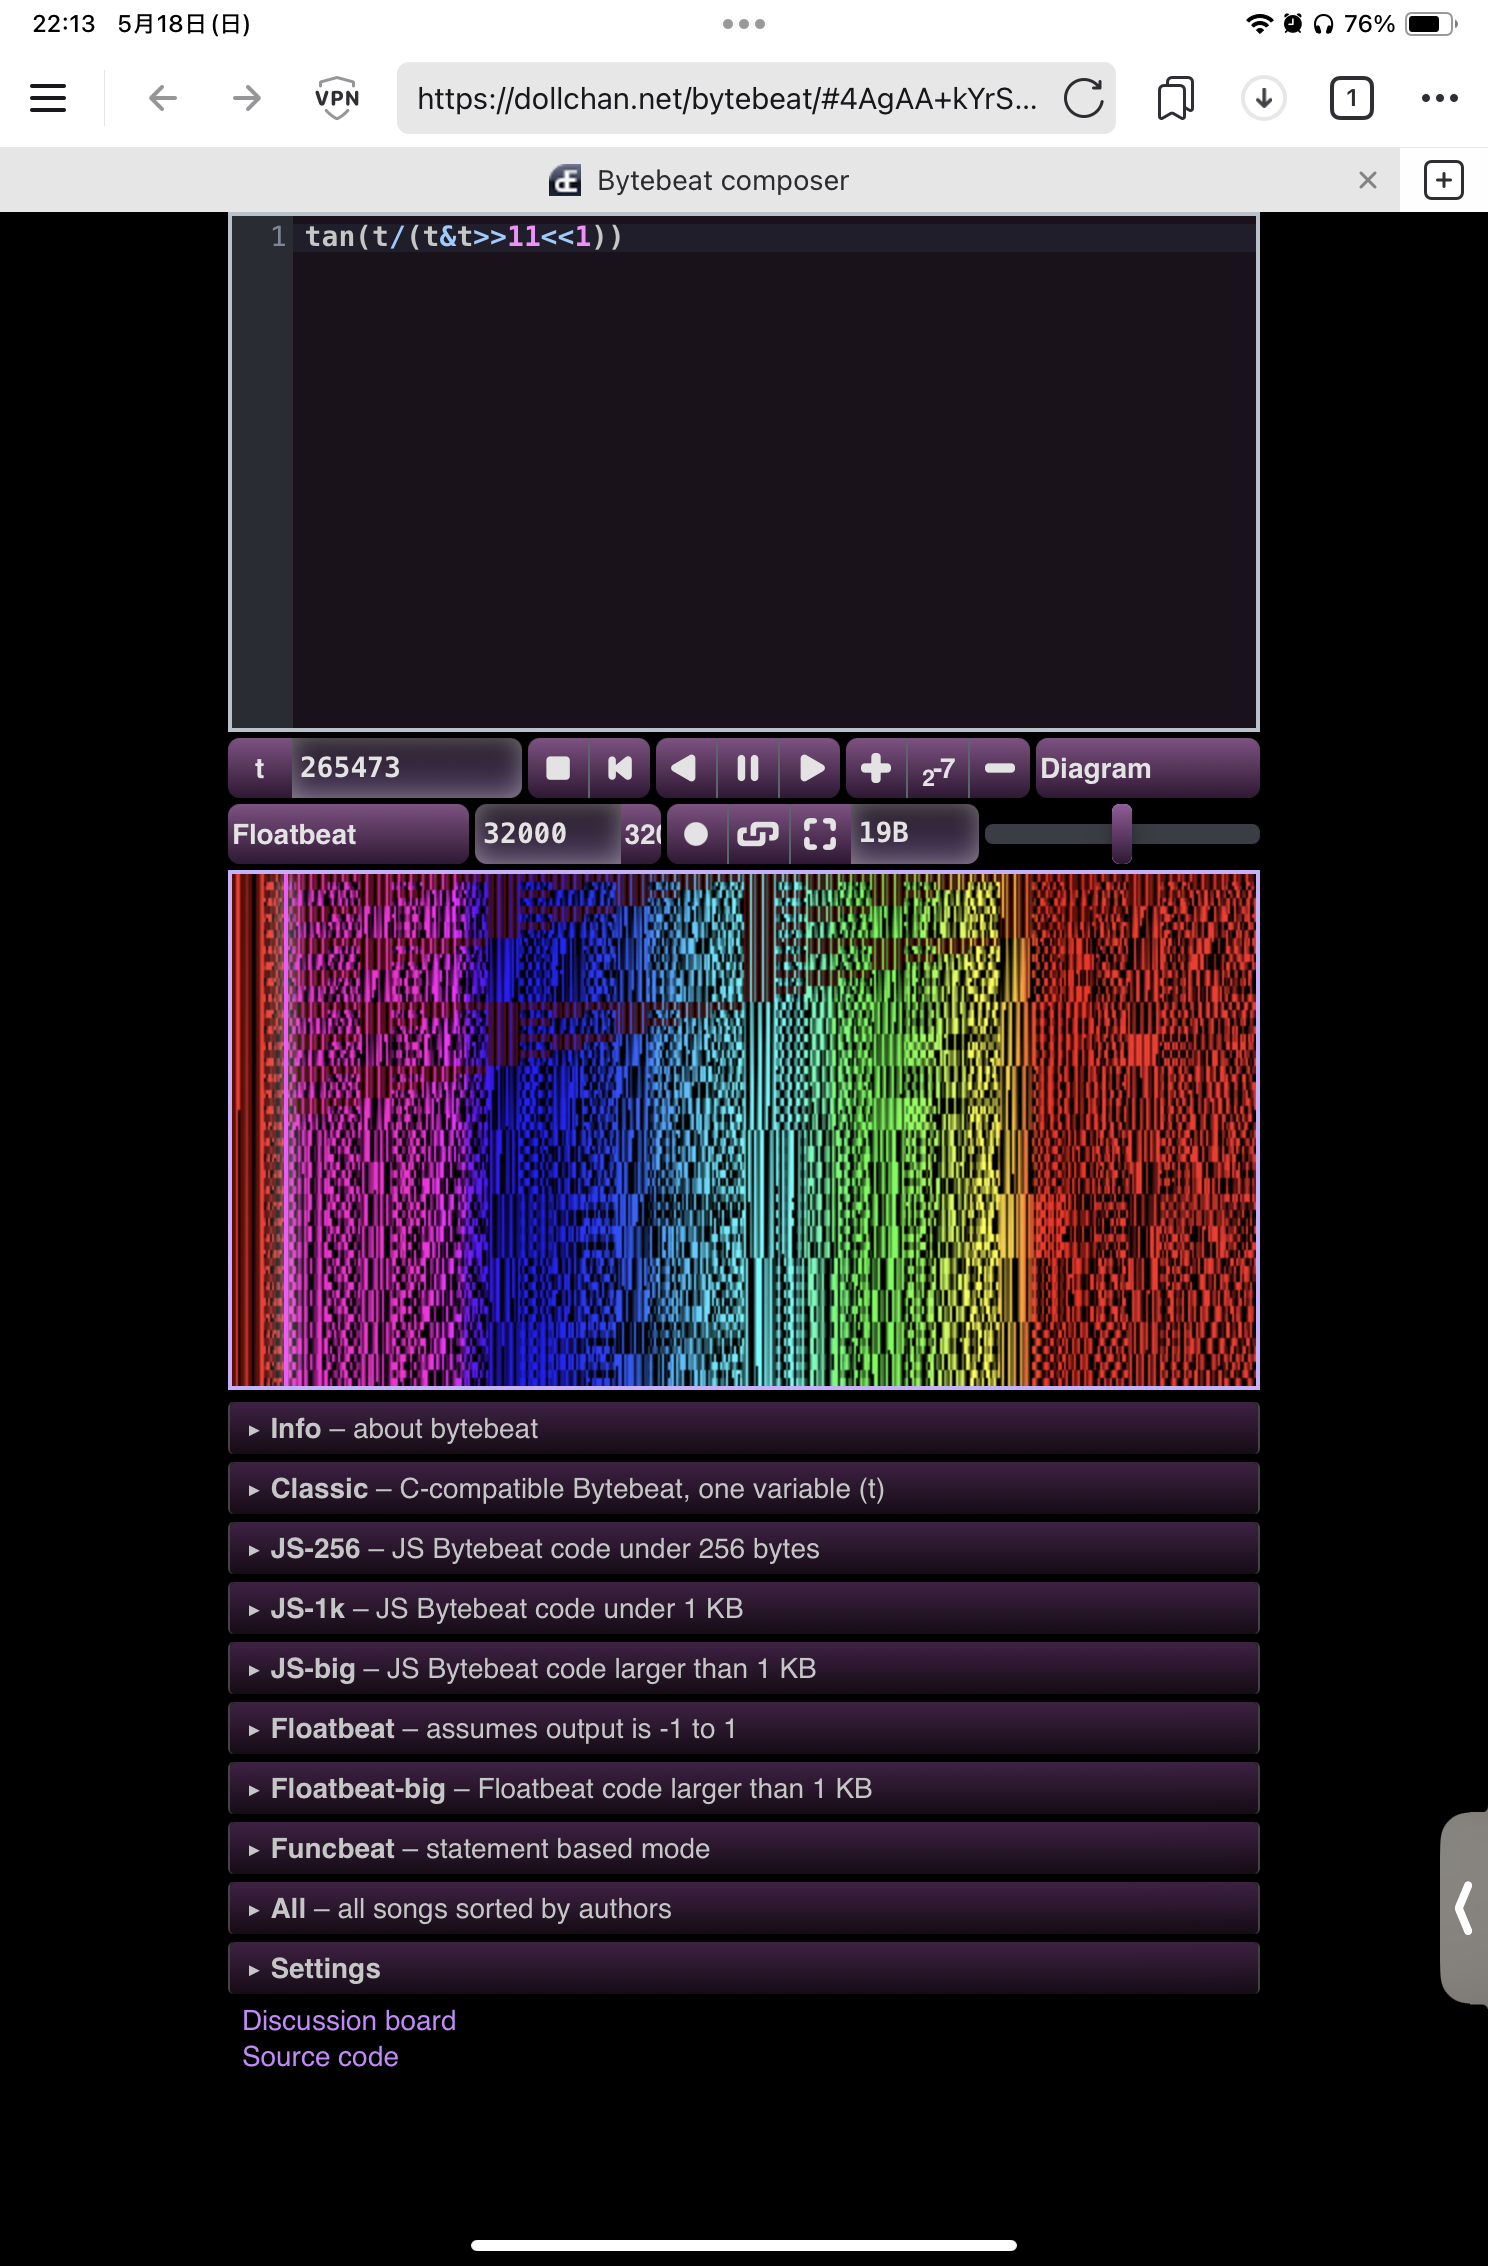Open the three-dot browser options menu

tap(1439, 98)
